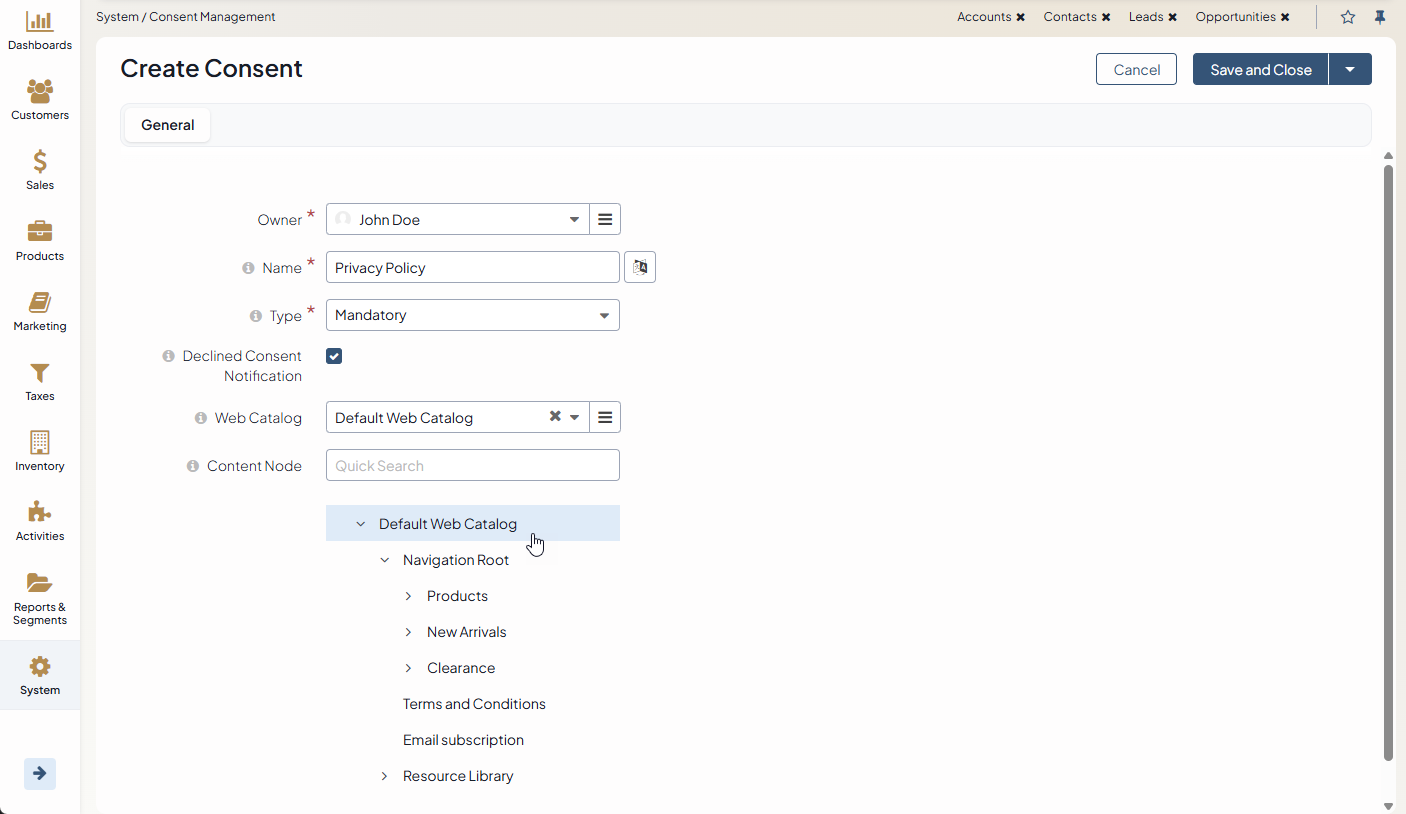Click the Cancel button
This screenshot has height=814, width=1406.
coord(1136,69)
